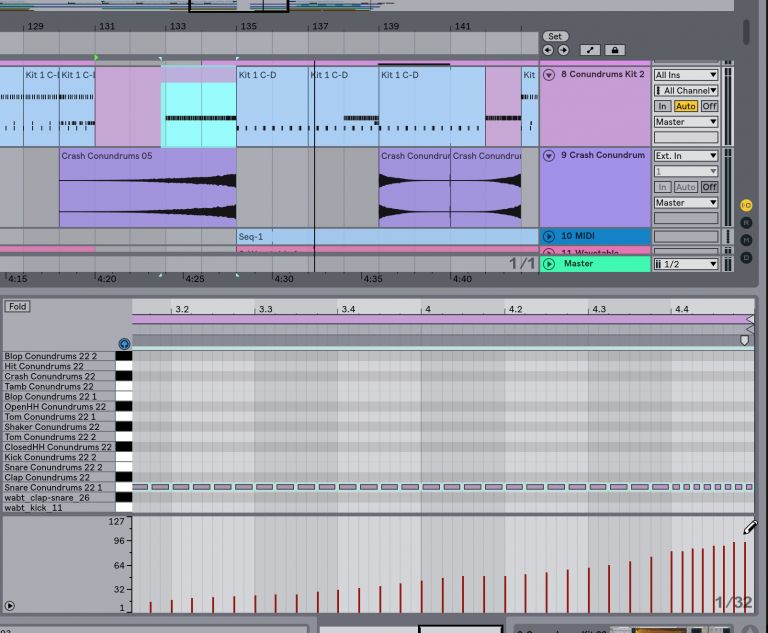The image size is (768, 633).
Task: Select Hit Conundrums 22 drum row
Action: (59, 366)
